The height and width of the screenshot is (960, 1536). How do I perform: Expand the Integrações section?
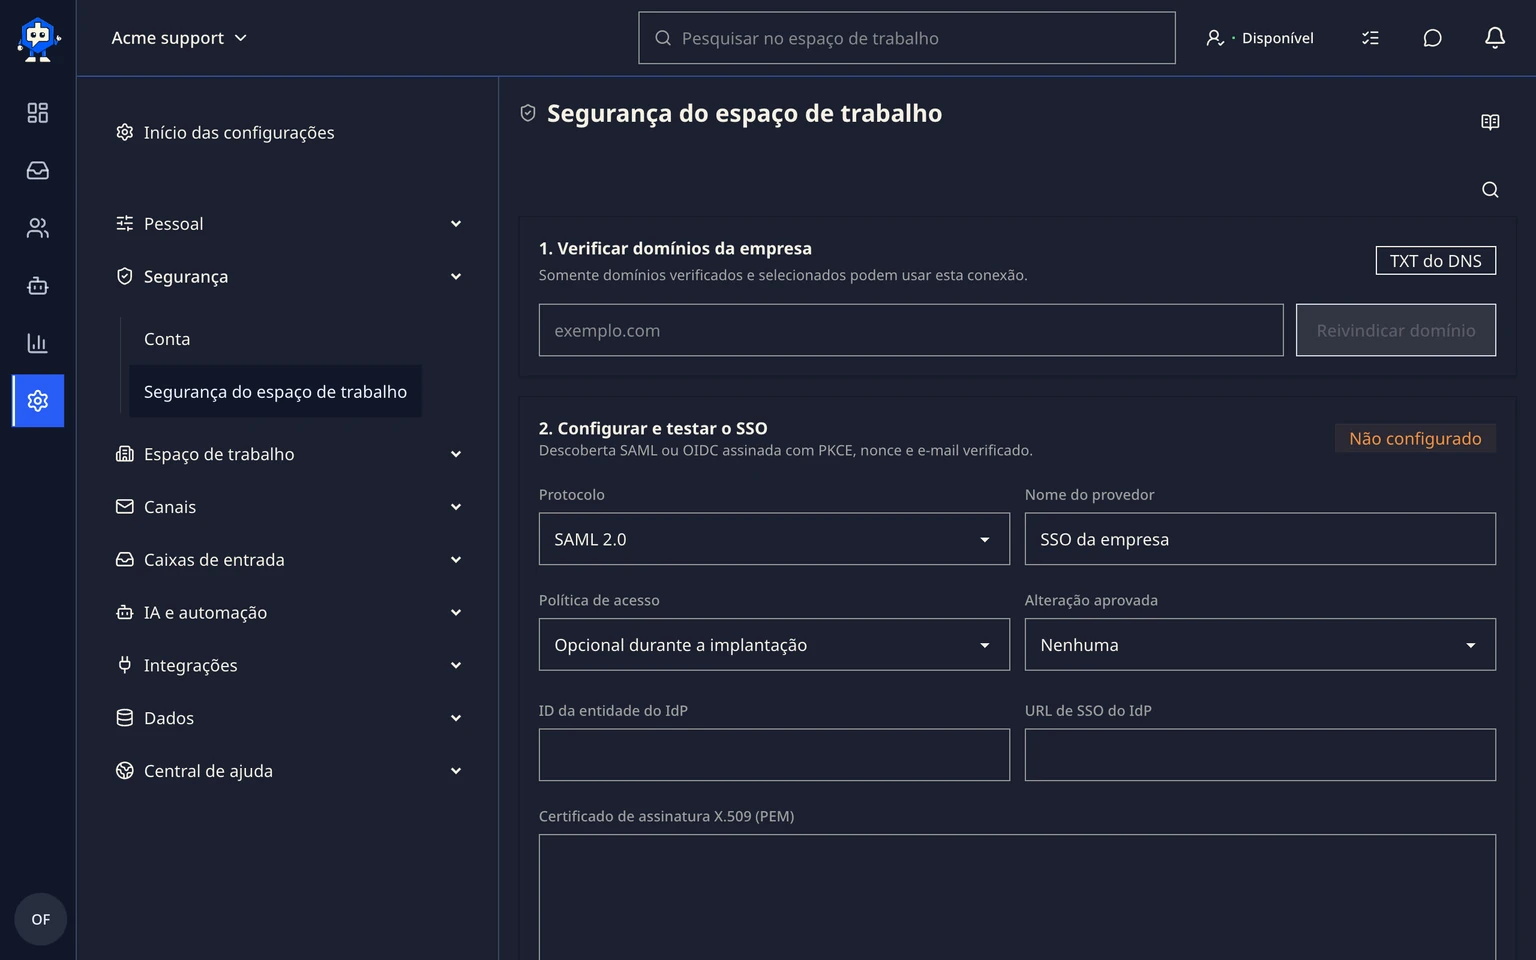[288, 666]
